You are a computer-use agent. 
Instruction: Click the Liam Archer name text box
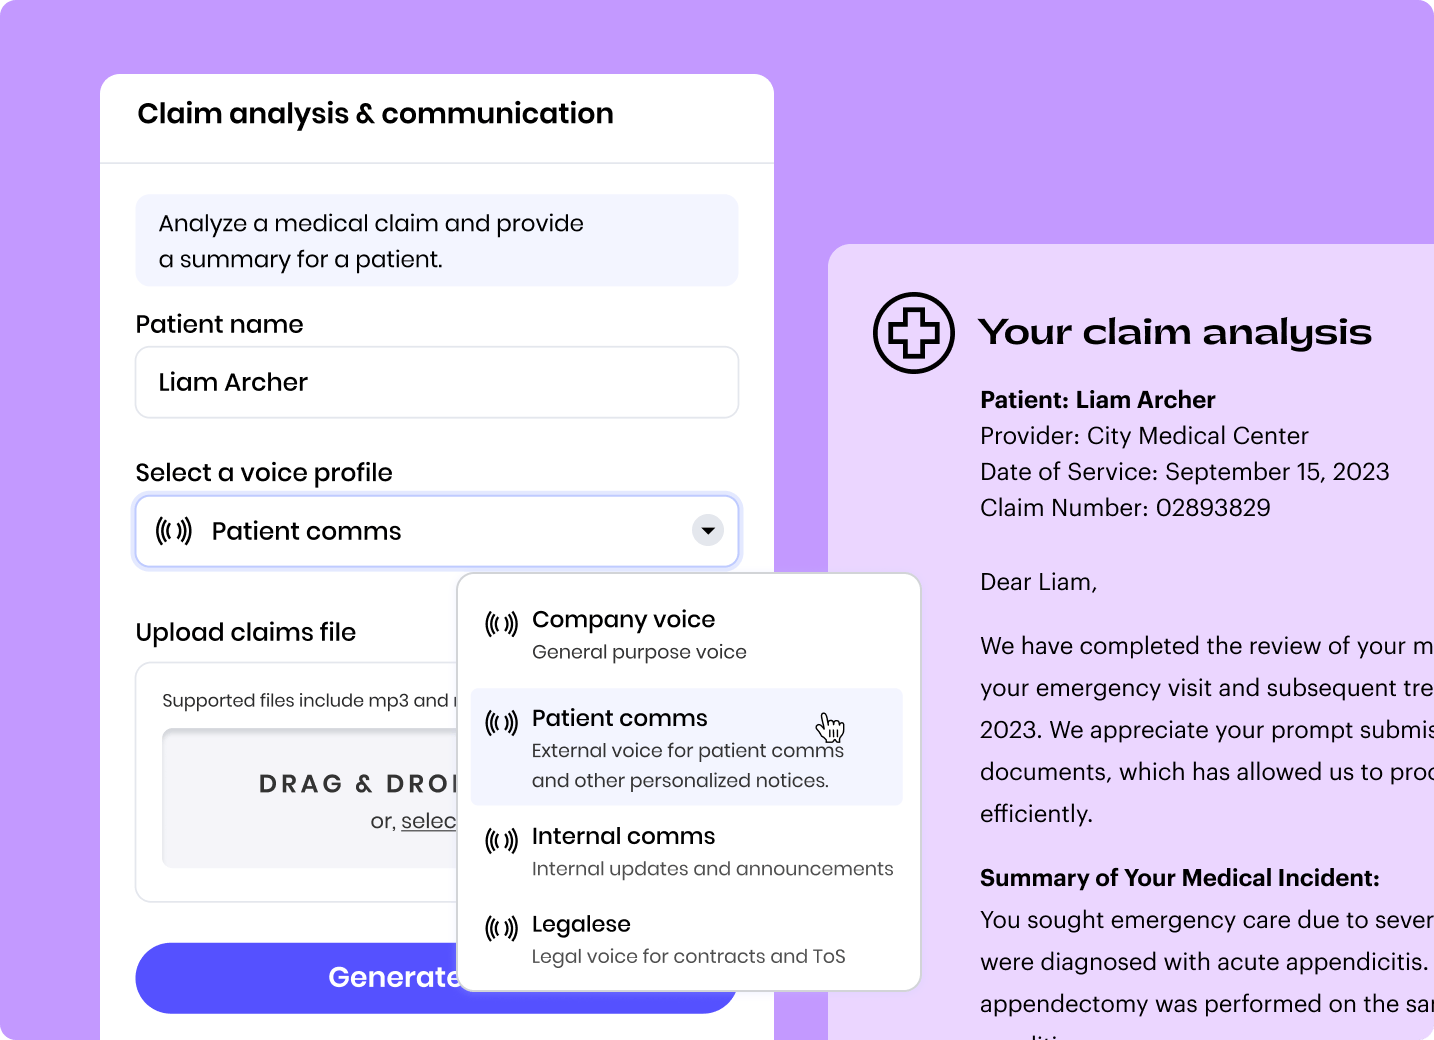coord(437,382)
